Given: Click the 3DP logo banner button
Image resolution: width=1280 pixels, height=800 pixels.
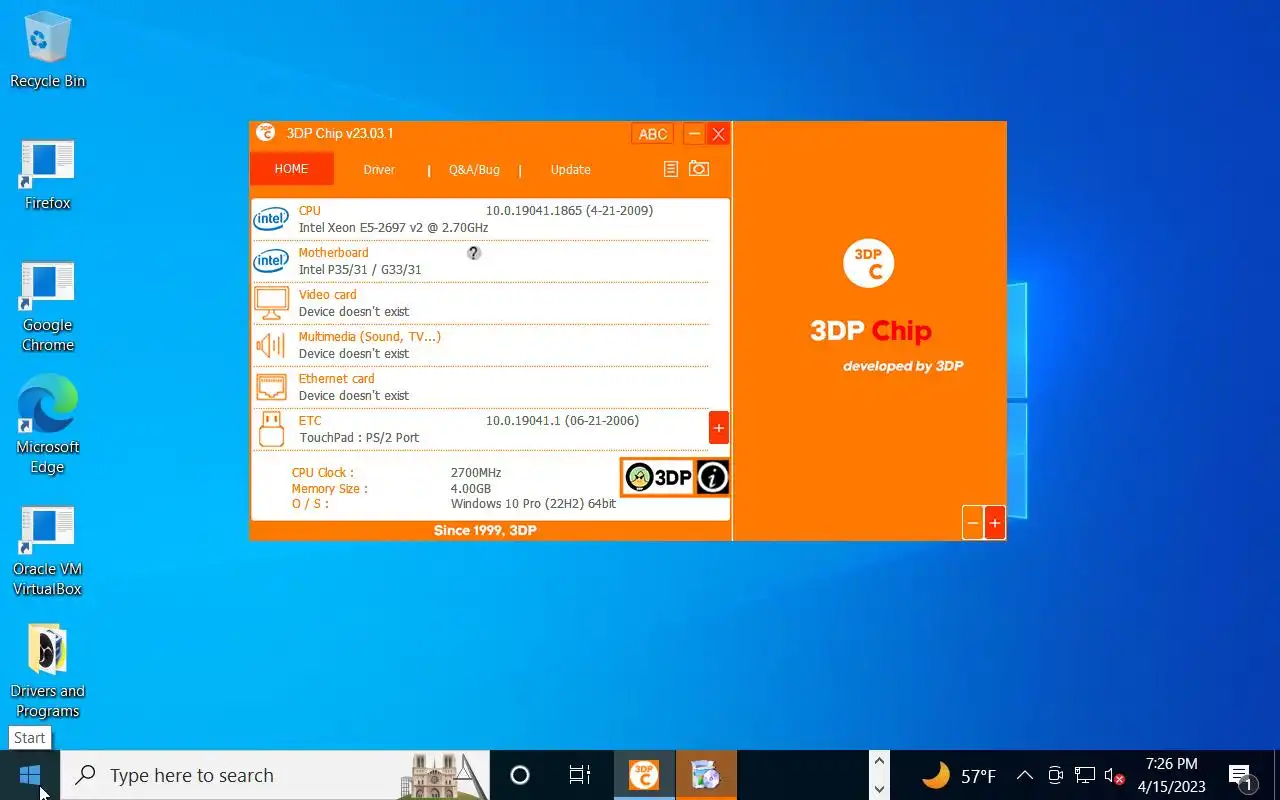Looking at the screenshot, I should (x=659, y=477).
